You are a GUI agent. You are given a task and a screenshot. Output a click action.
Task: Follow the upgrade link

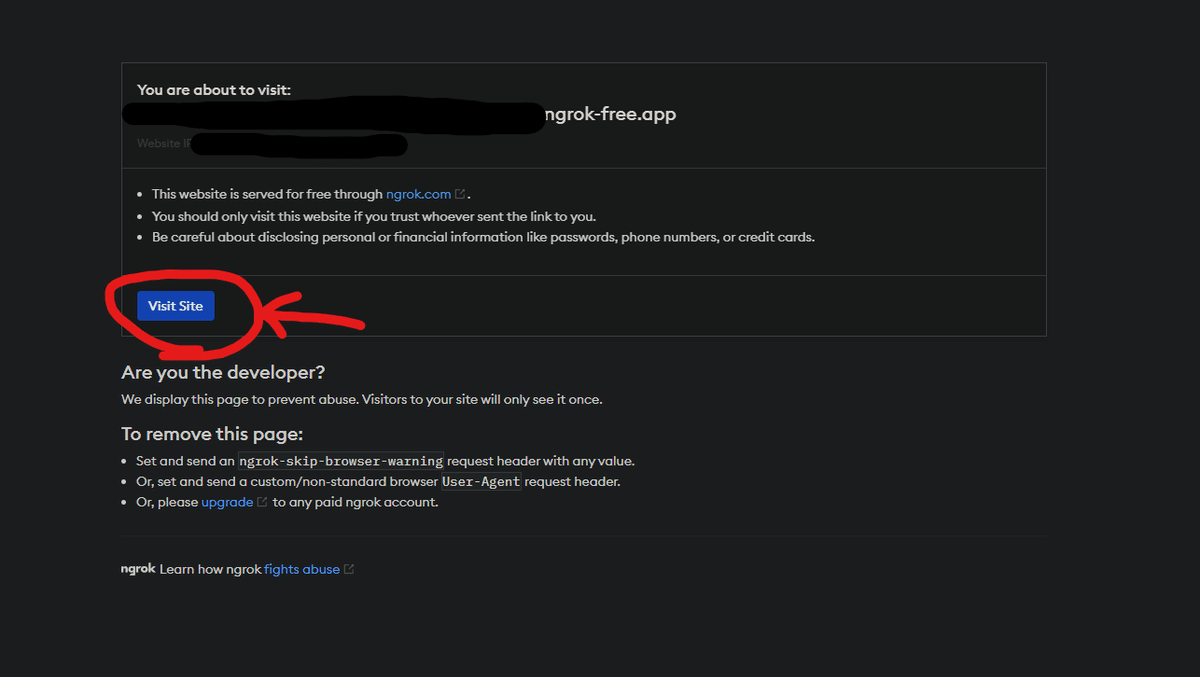(x=227, y=502)
